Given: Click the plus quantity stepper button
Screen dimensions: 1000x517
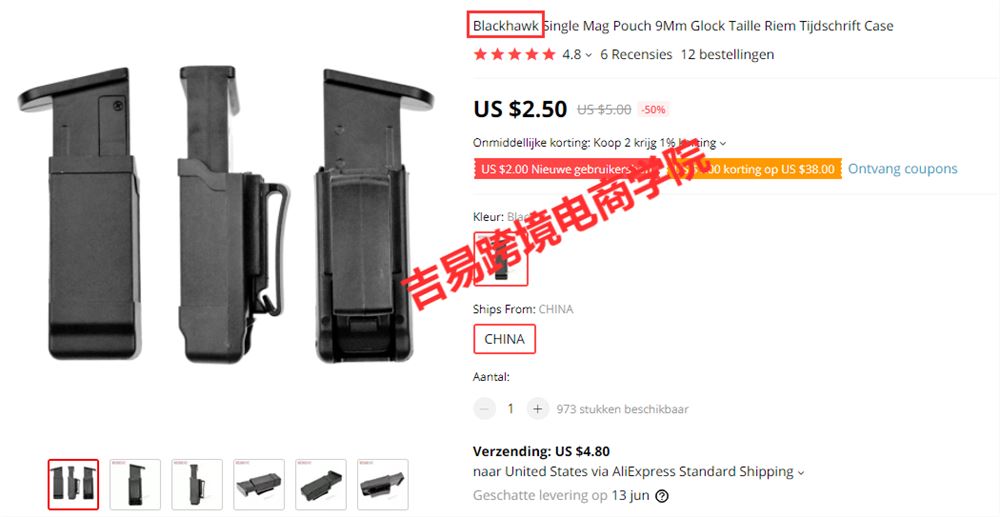Looking at the screenshot, I should 538,409.
